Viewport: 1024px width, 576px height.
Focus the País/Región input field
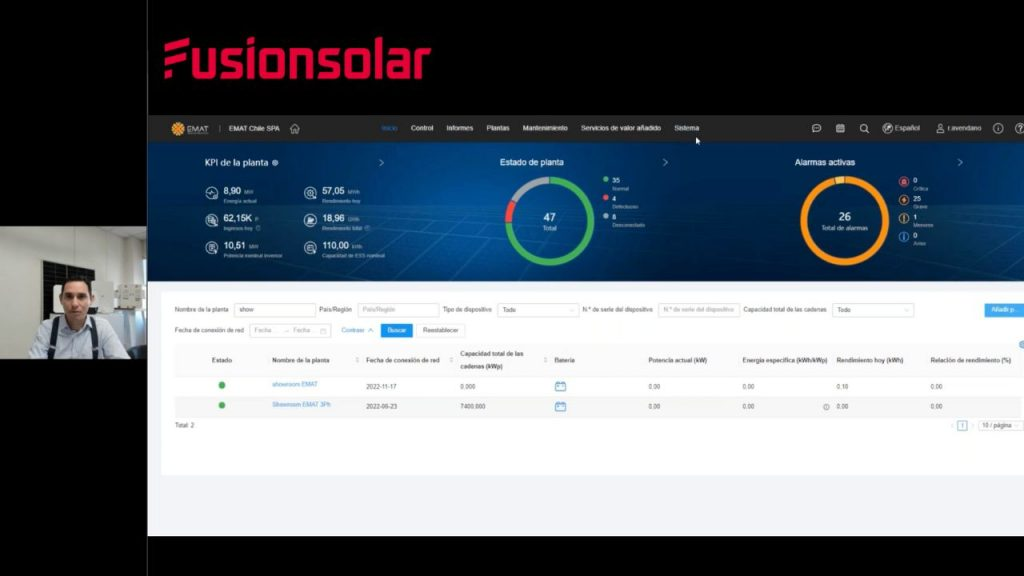pos(398,310)
